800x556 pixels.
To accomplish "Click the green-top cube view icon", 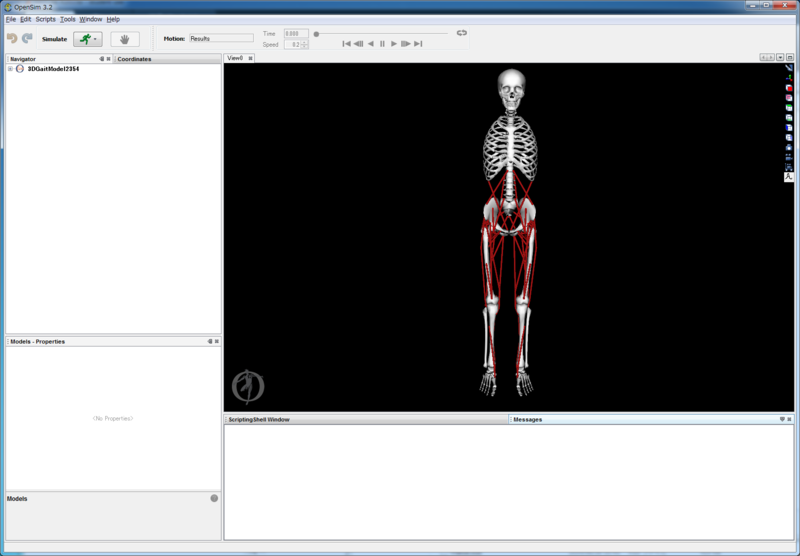I will 789,108.
